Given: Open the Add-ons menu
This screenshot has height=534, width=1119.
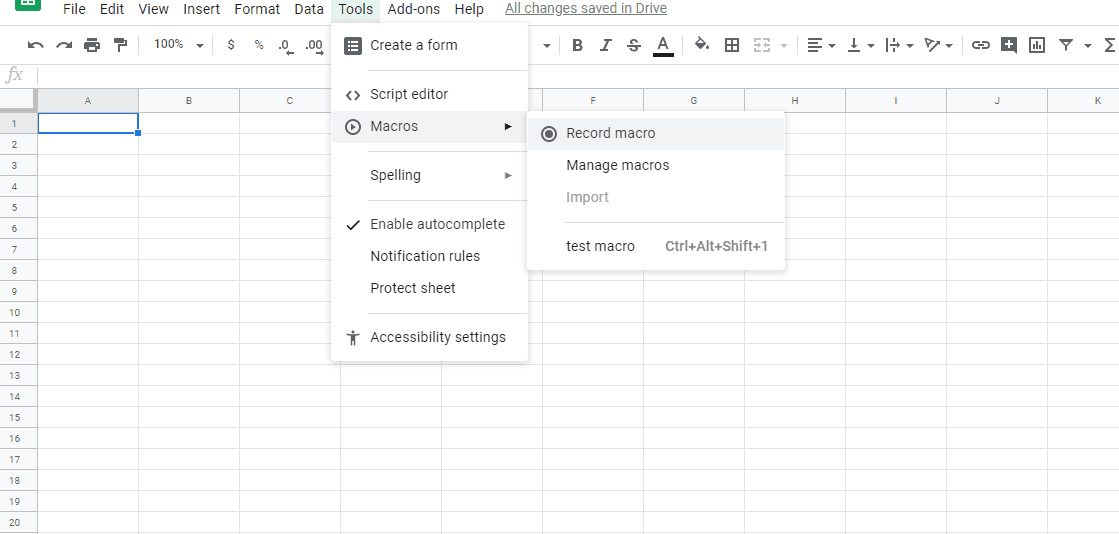Looking at the screenshot, I should click(x=414, y=9).
